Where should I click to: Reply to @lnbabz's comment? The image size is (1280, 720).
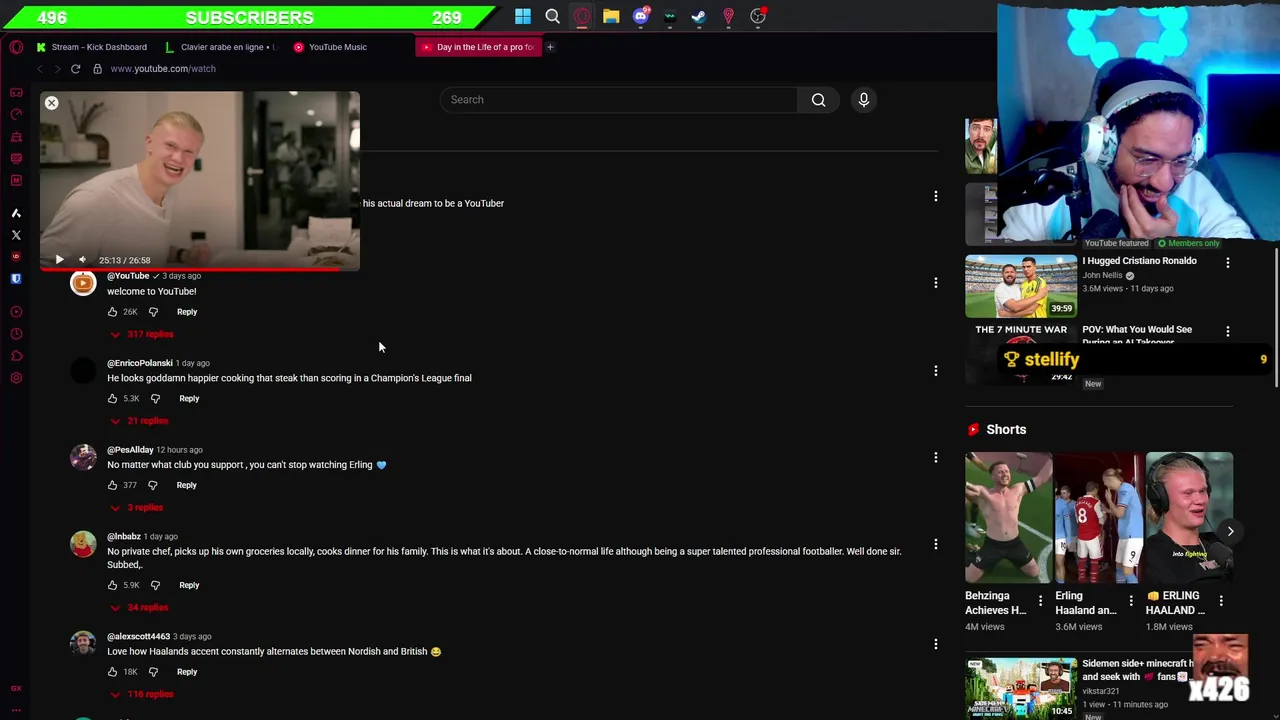[x=189, y=585]
